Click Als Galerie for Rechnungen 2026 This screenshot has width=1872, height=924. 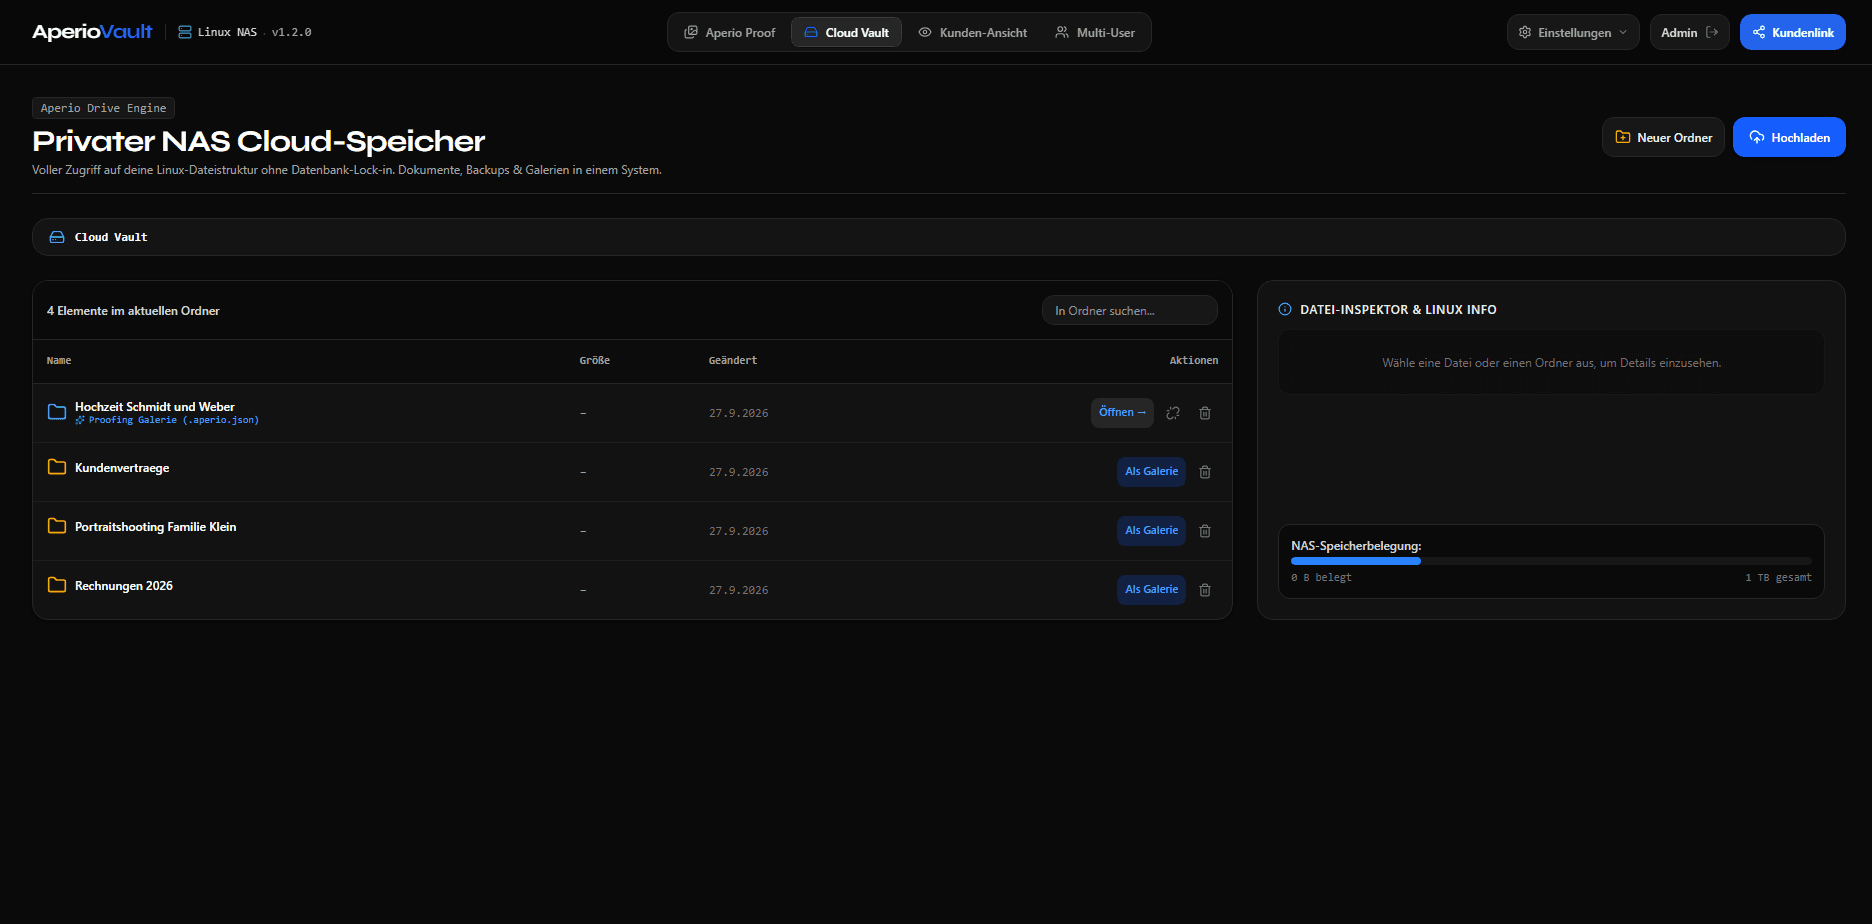(x=1151, y=589)
